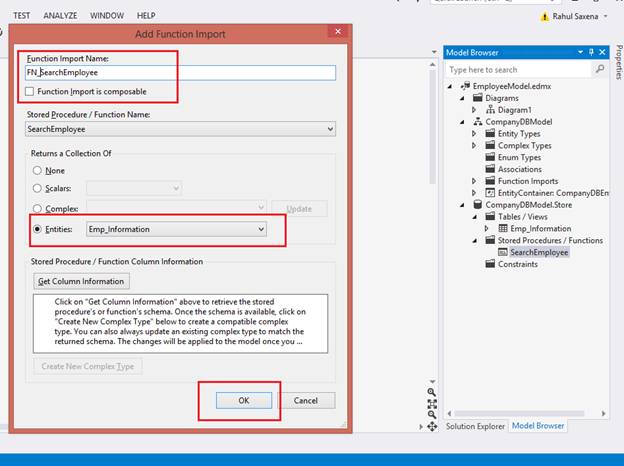Click the OK button
624x466 pixels.
(244, 400)
